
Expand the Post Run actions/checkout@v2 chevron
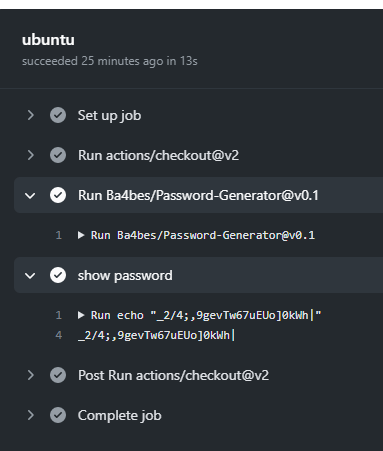(30, 375)
